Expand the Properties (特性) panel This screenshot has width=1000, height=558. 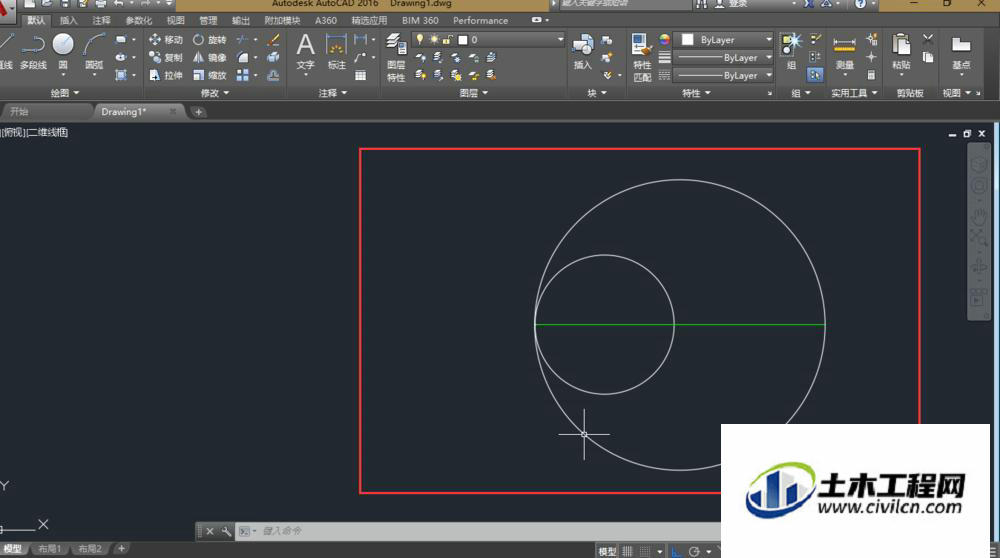696,93
